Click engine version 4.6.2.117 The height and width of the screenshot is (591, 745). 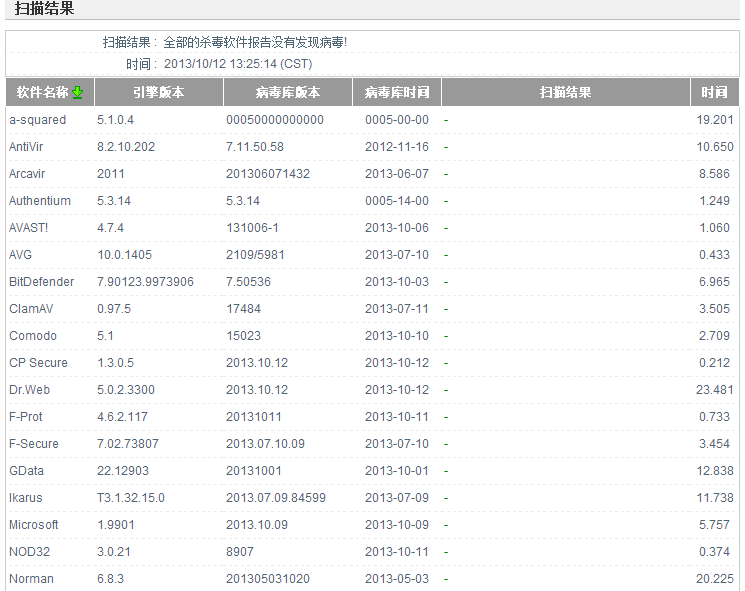(x=123, y=417)
